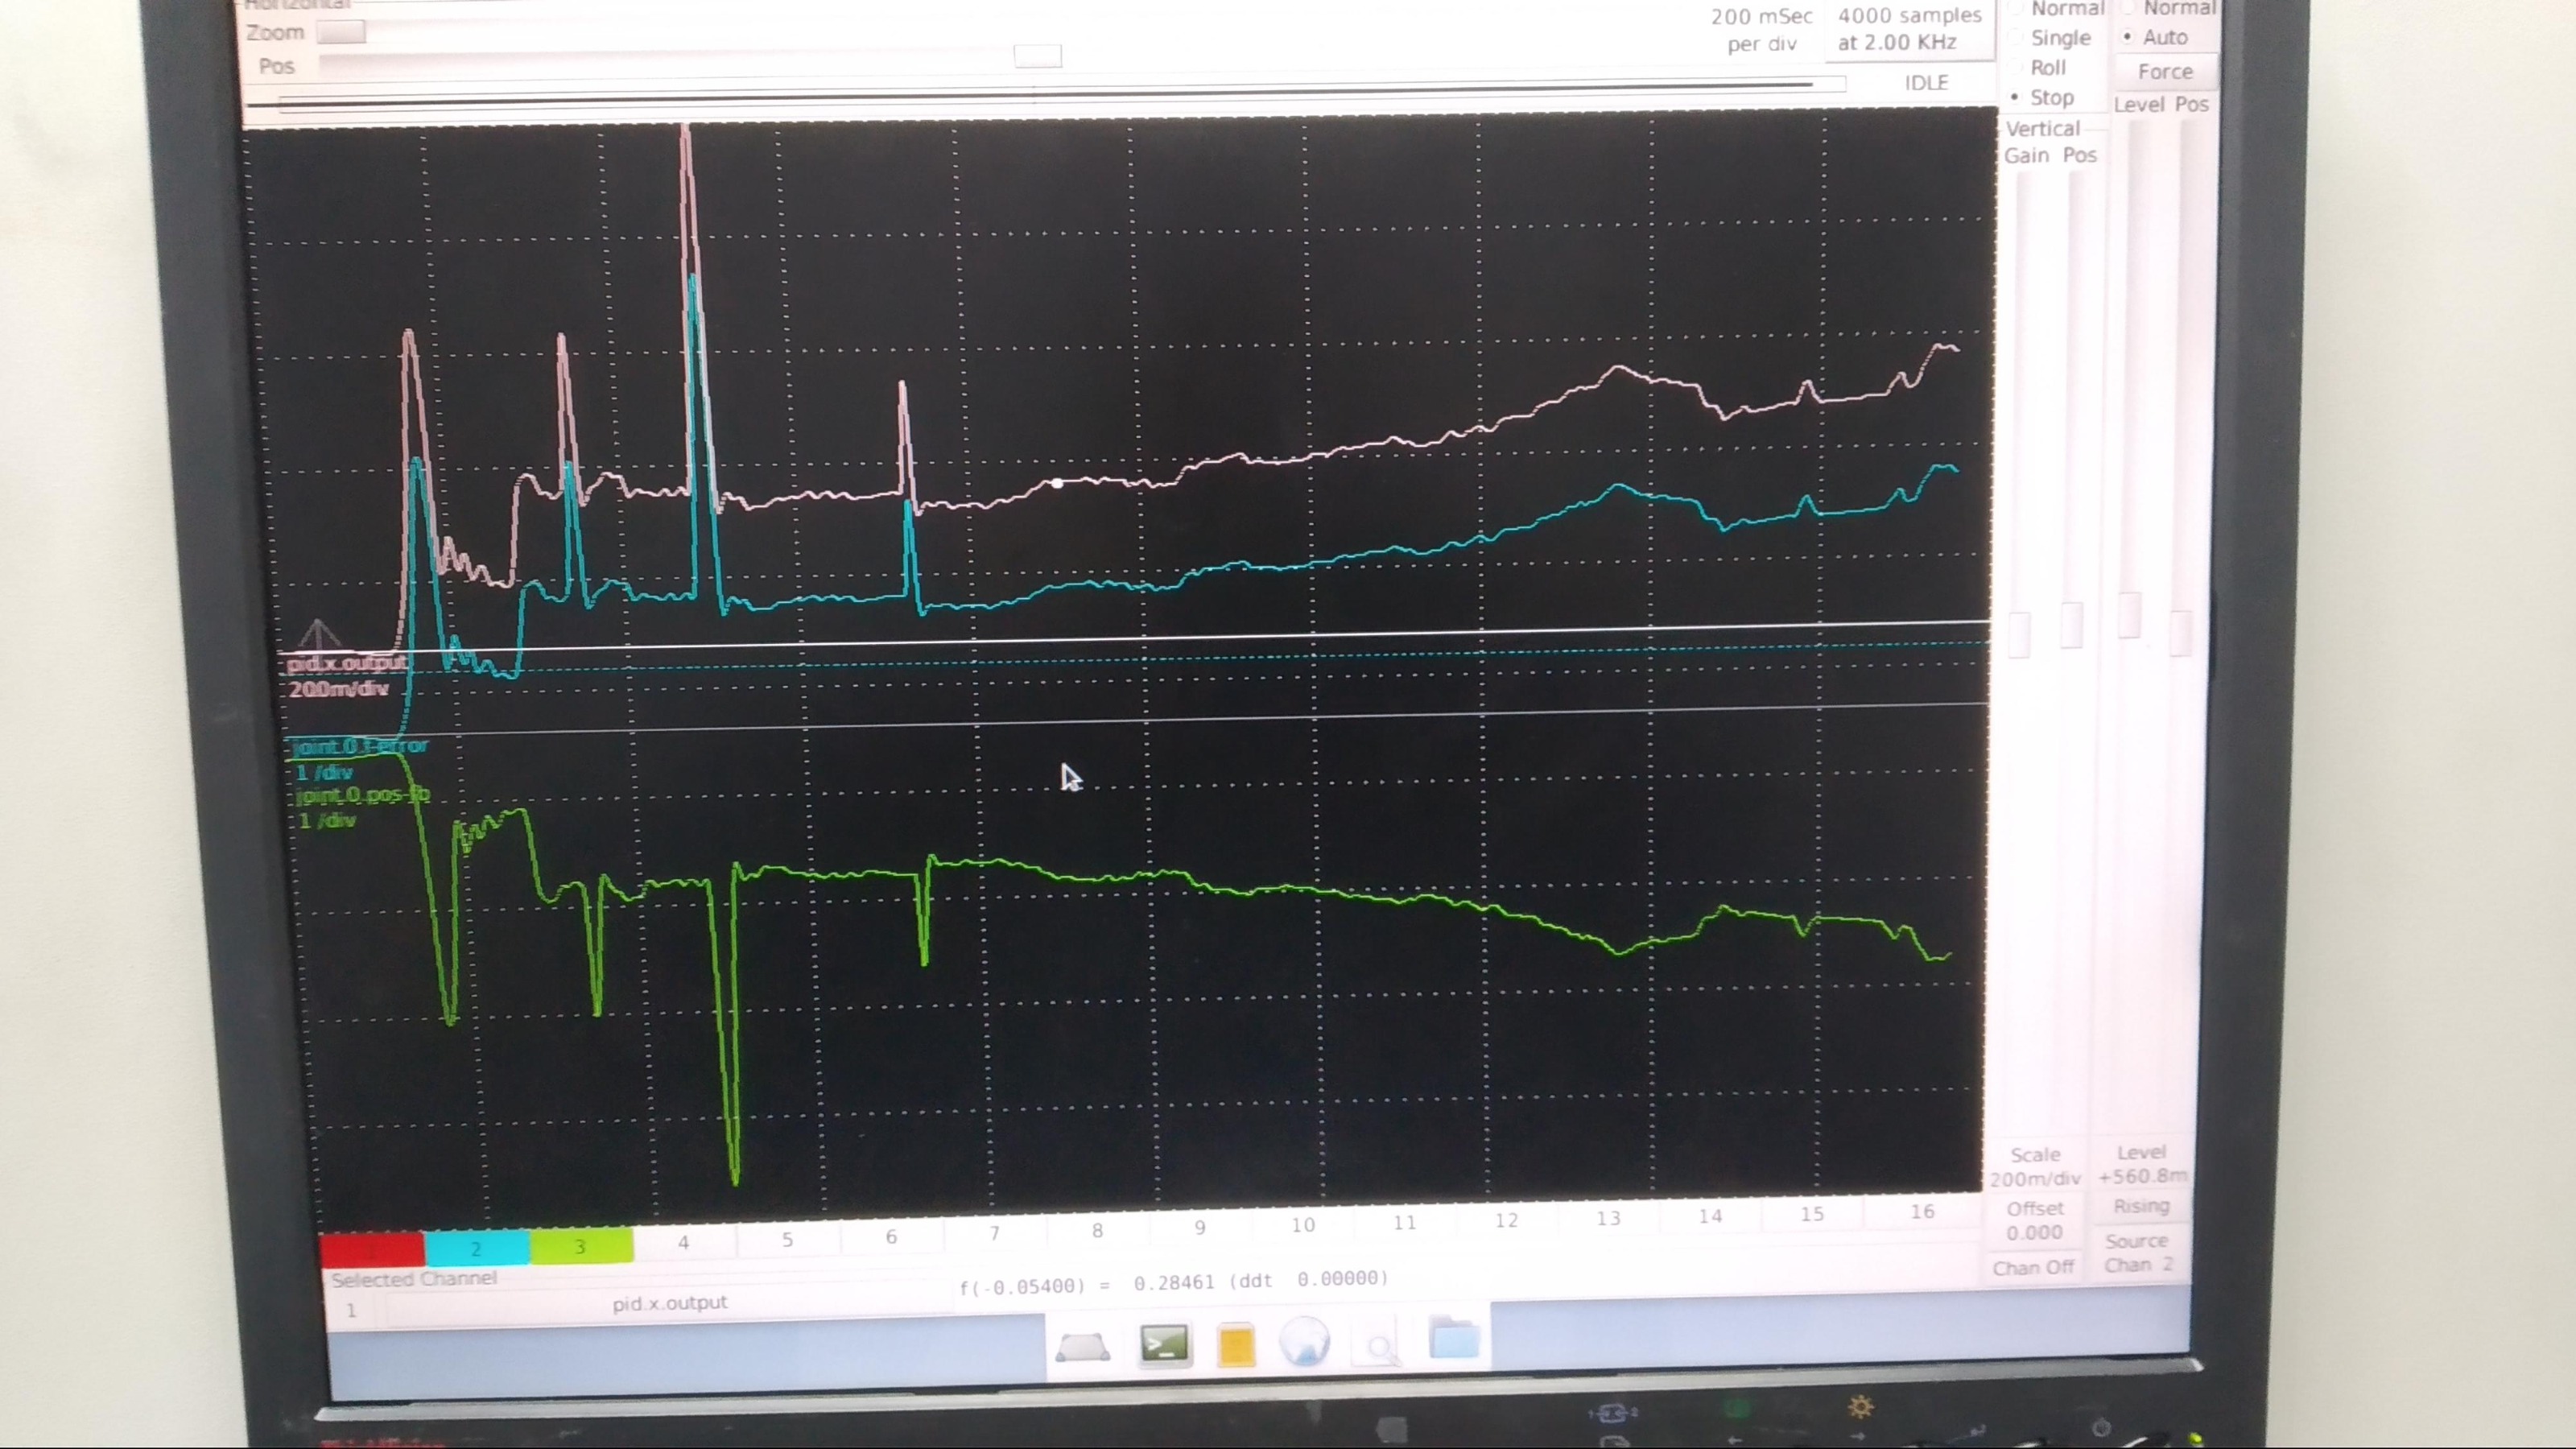Screen dimensions: 2576x1449
Task: Select channel 6
Action: pos(891,1236)
